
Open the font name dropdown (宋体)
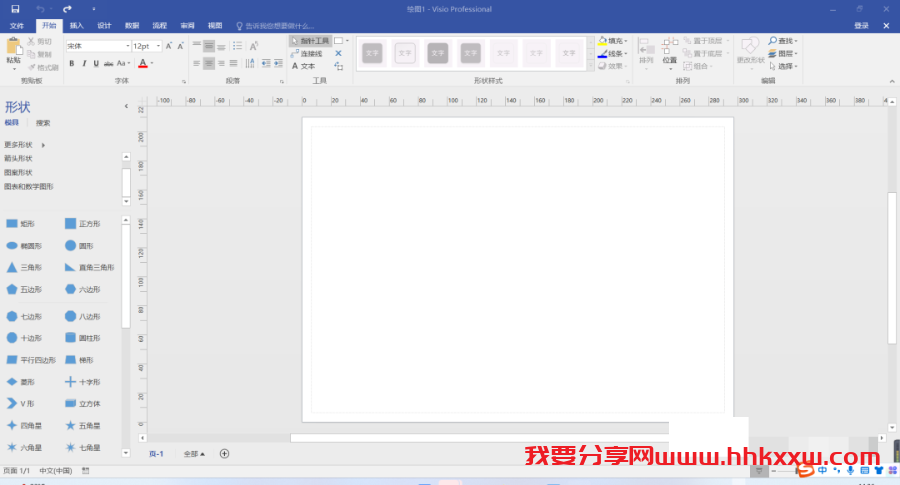tap(127, 46)
